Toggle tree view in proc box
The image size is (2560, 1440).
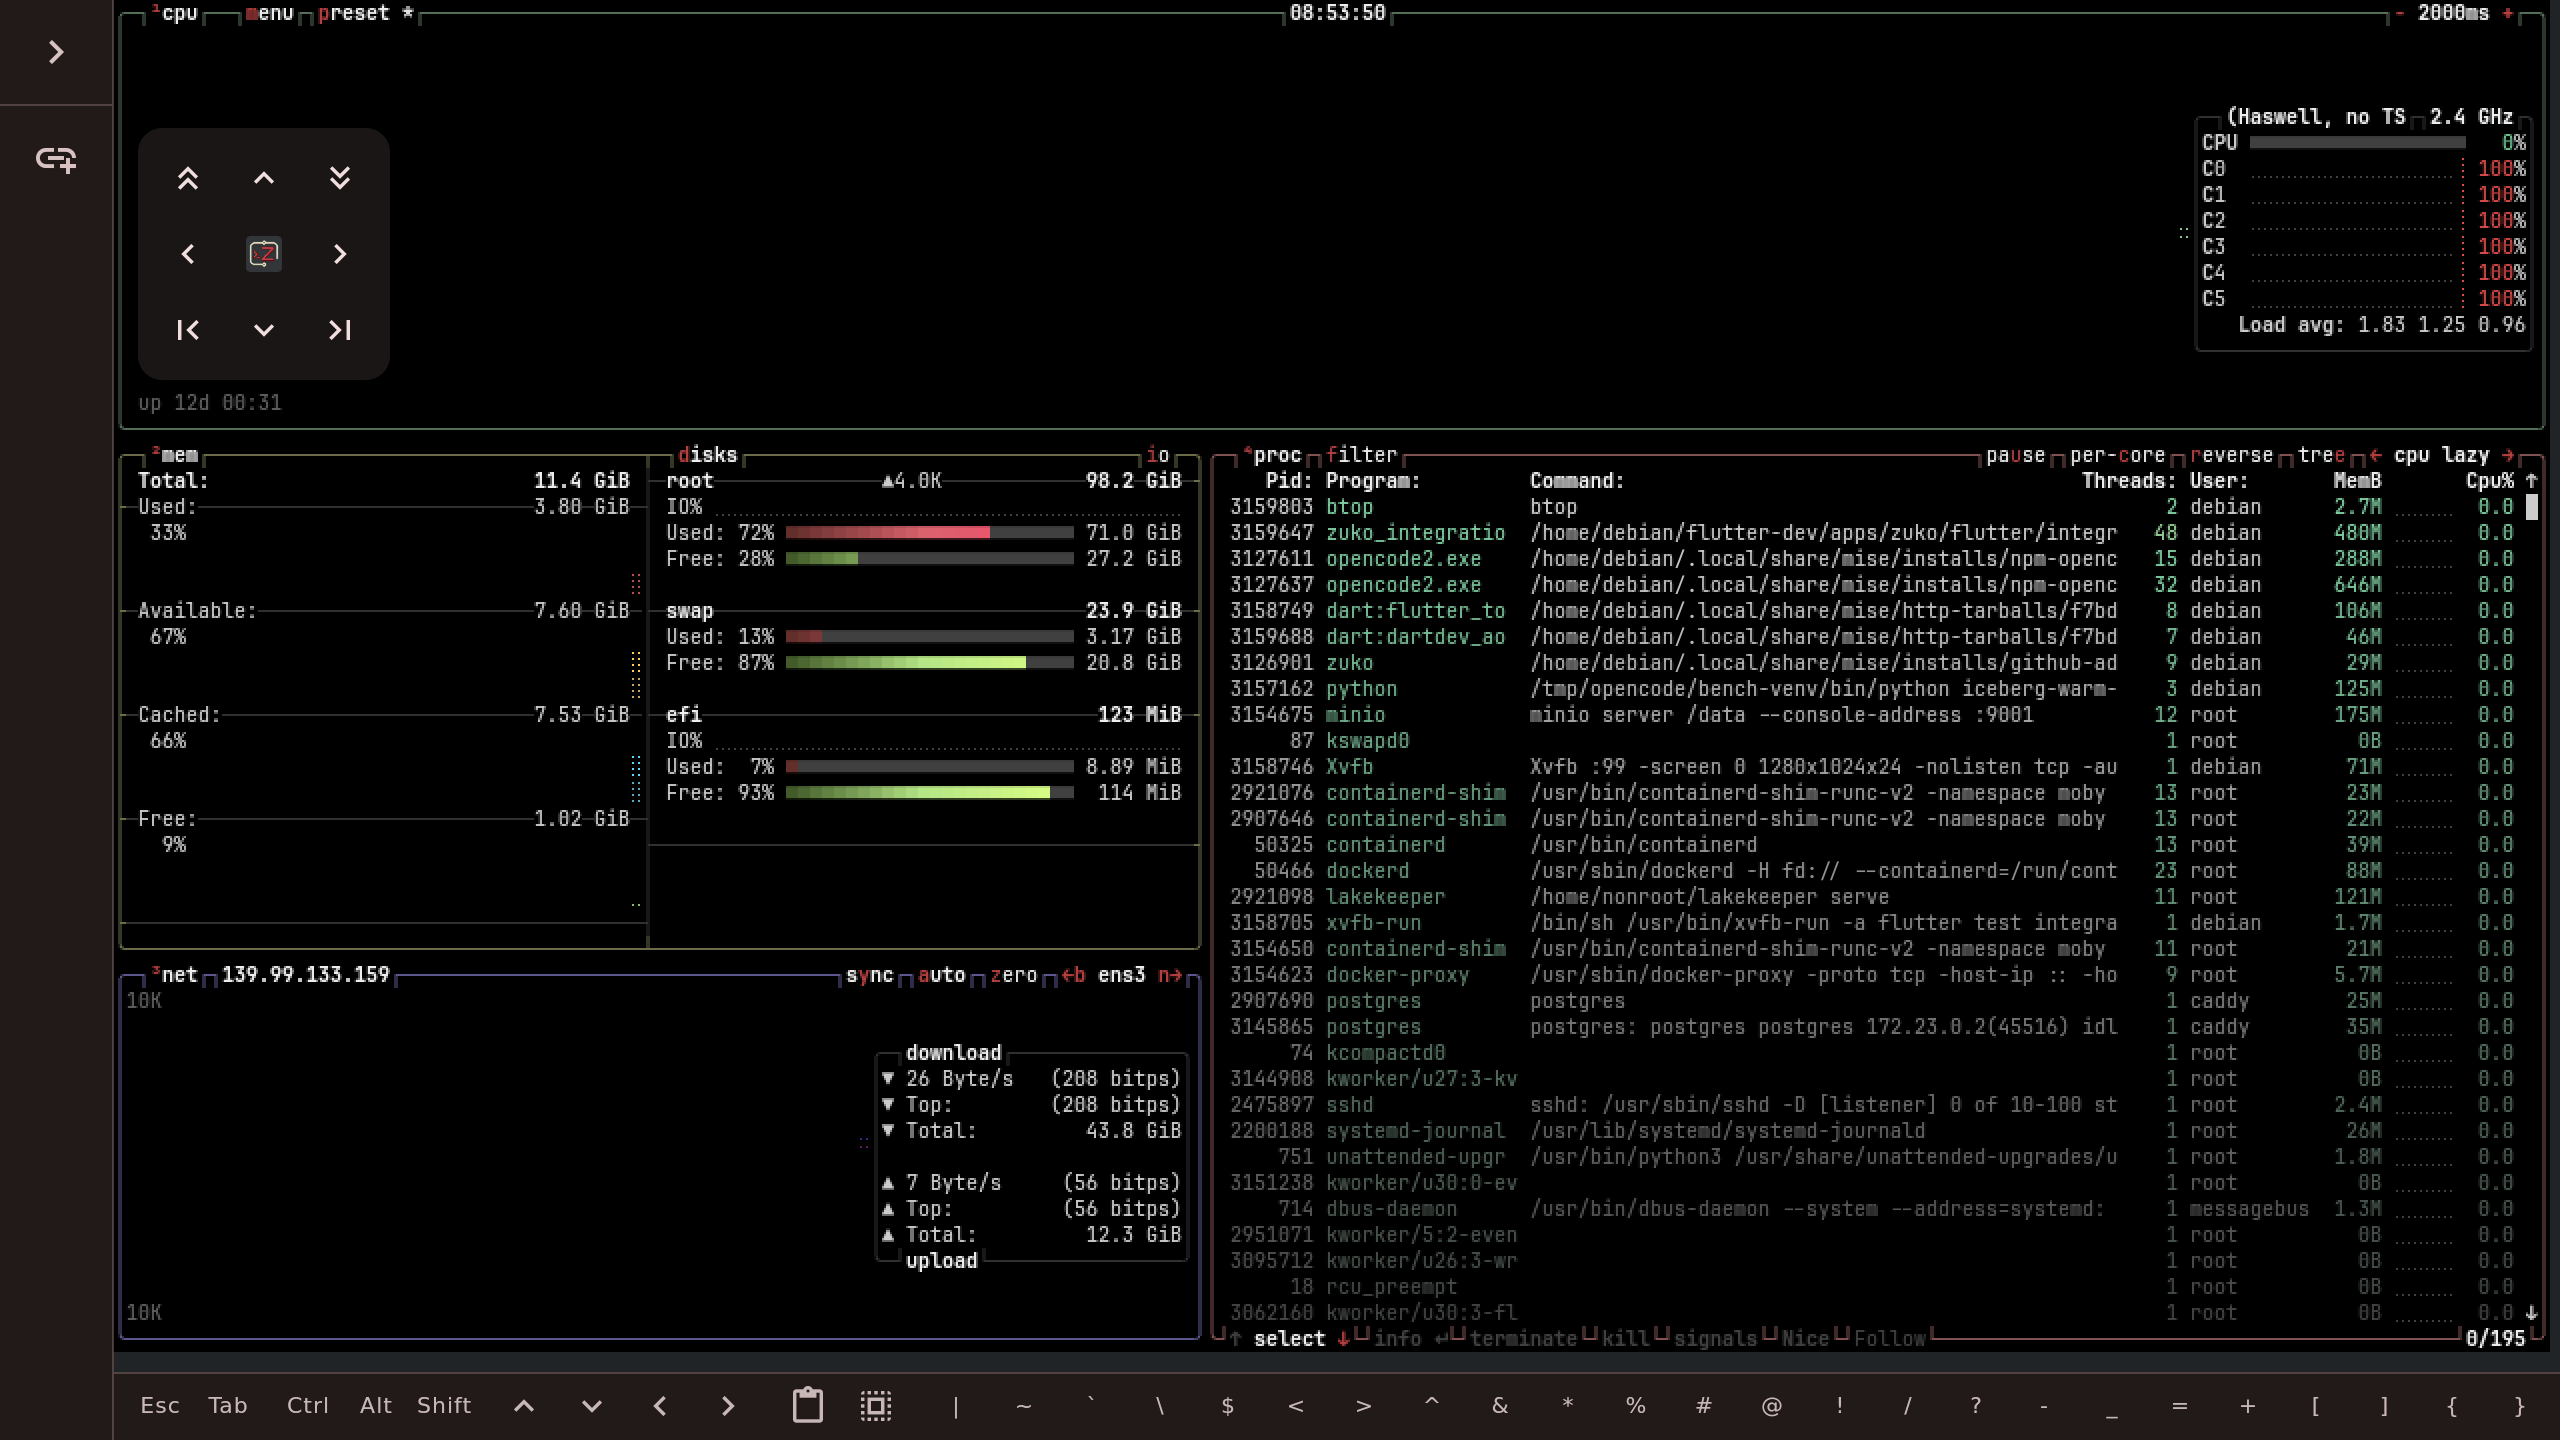[2321, 455]
